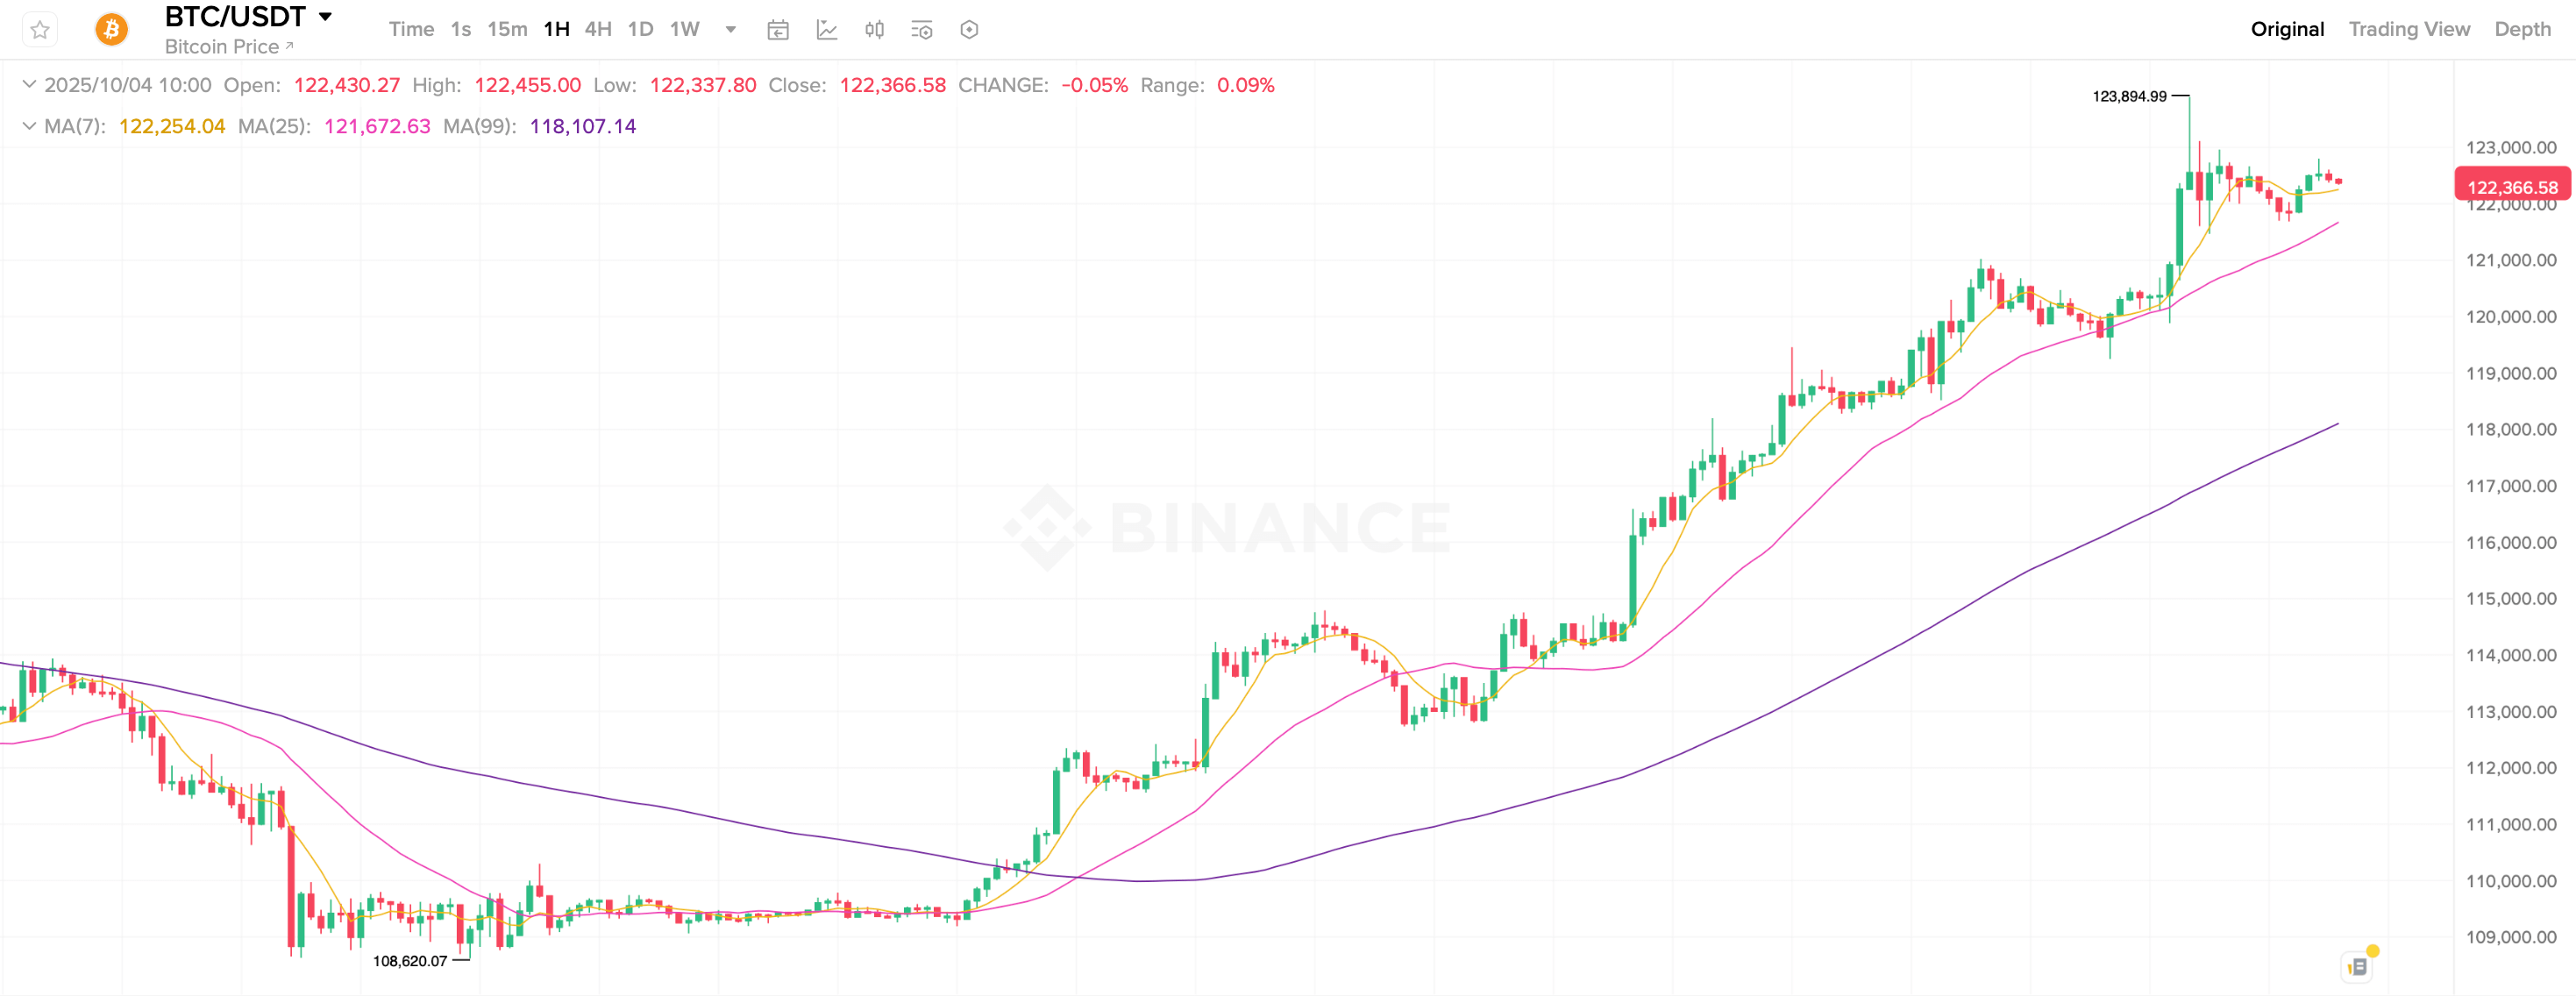Select the Time line chart view
This screenshot has height=996, width=2576.
tap(411, 30)
